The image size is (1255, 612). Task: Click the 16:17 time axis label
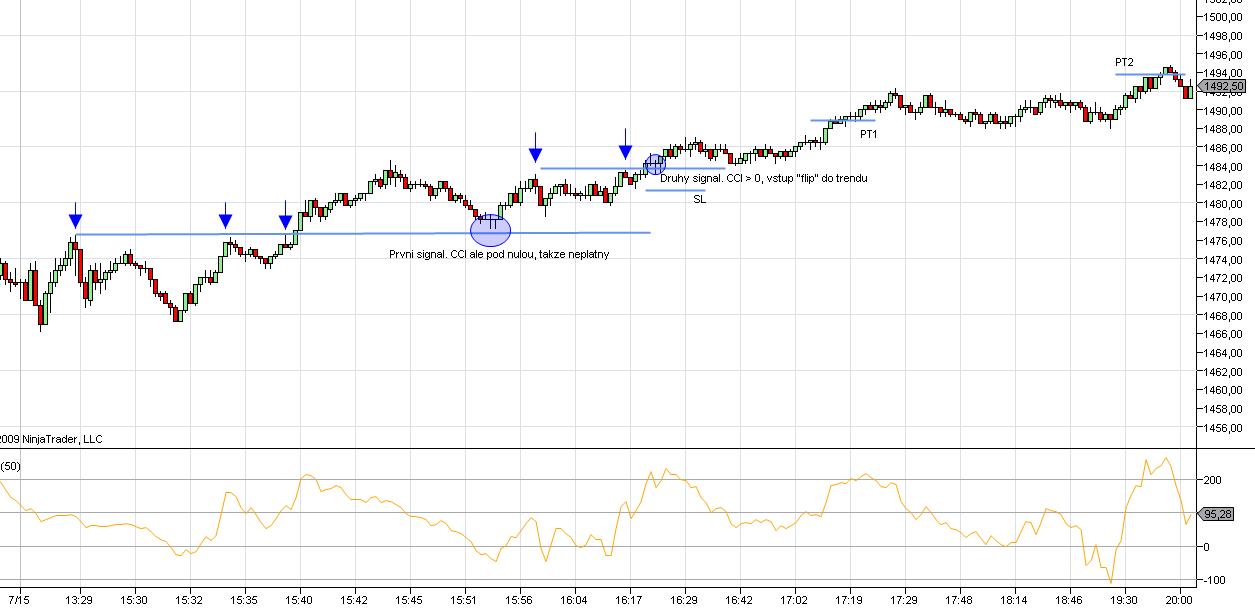pos(629,601)
